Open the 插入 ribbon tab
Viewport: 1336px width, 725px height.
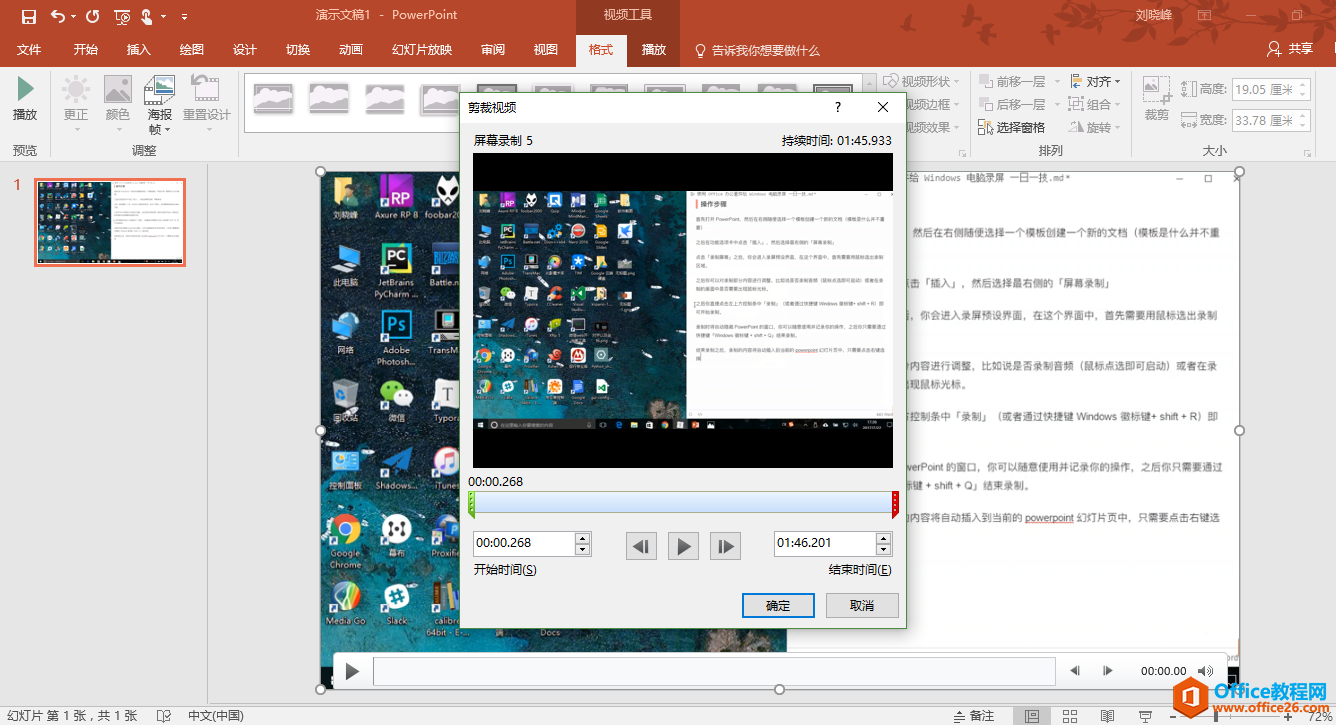[139, 50]
